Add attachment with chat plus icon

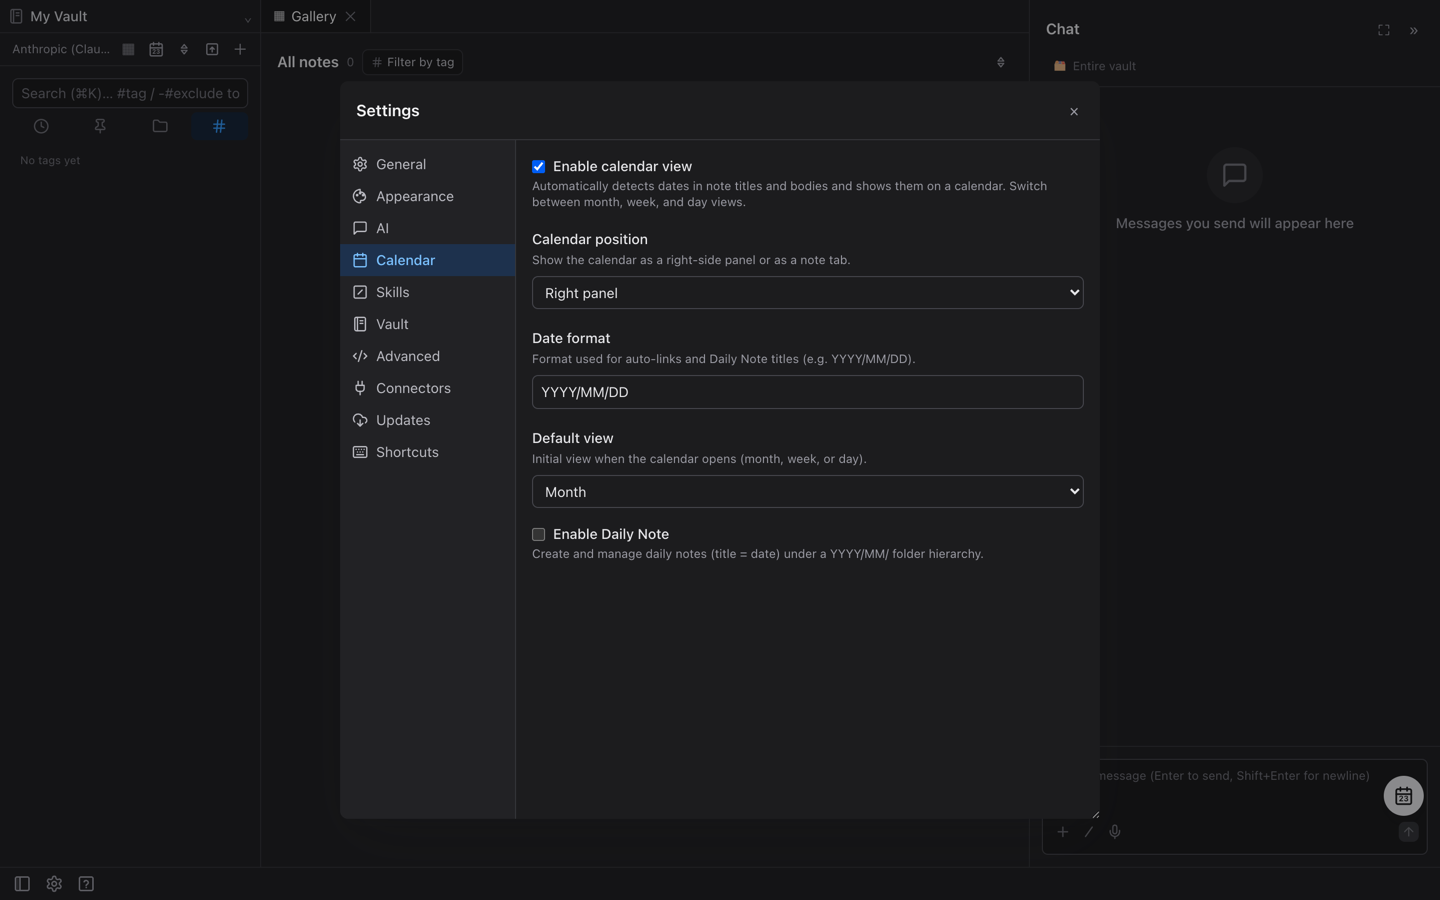pyautogui.click(x=1062, y=832)
